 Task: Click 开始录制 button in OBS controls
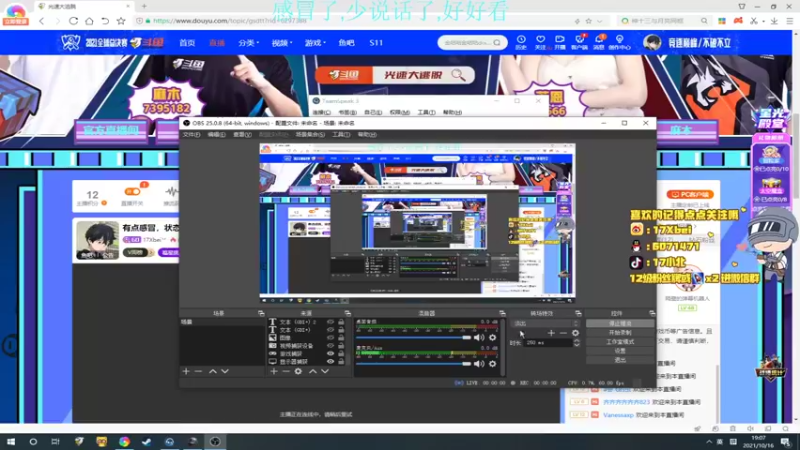pyautogui.click(x=620, y=333)
